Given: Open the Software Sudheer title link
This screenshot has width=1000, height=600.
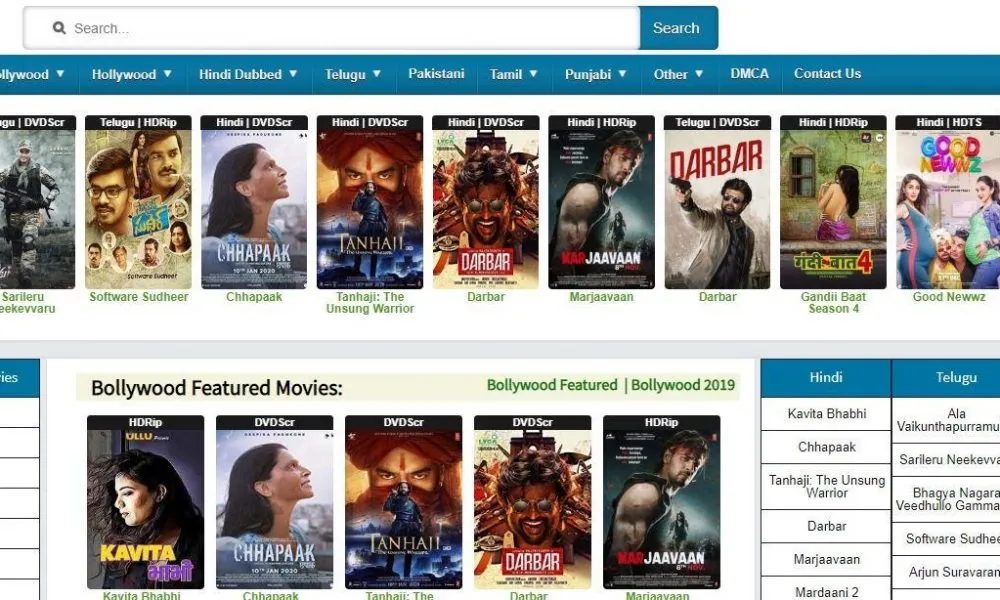Looking at the screenshot, I should pyautogui.click(x=139, y=297).
